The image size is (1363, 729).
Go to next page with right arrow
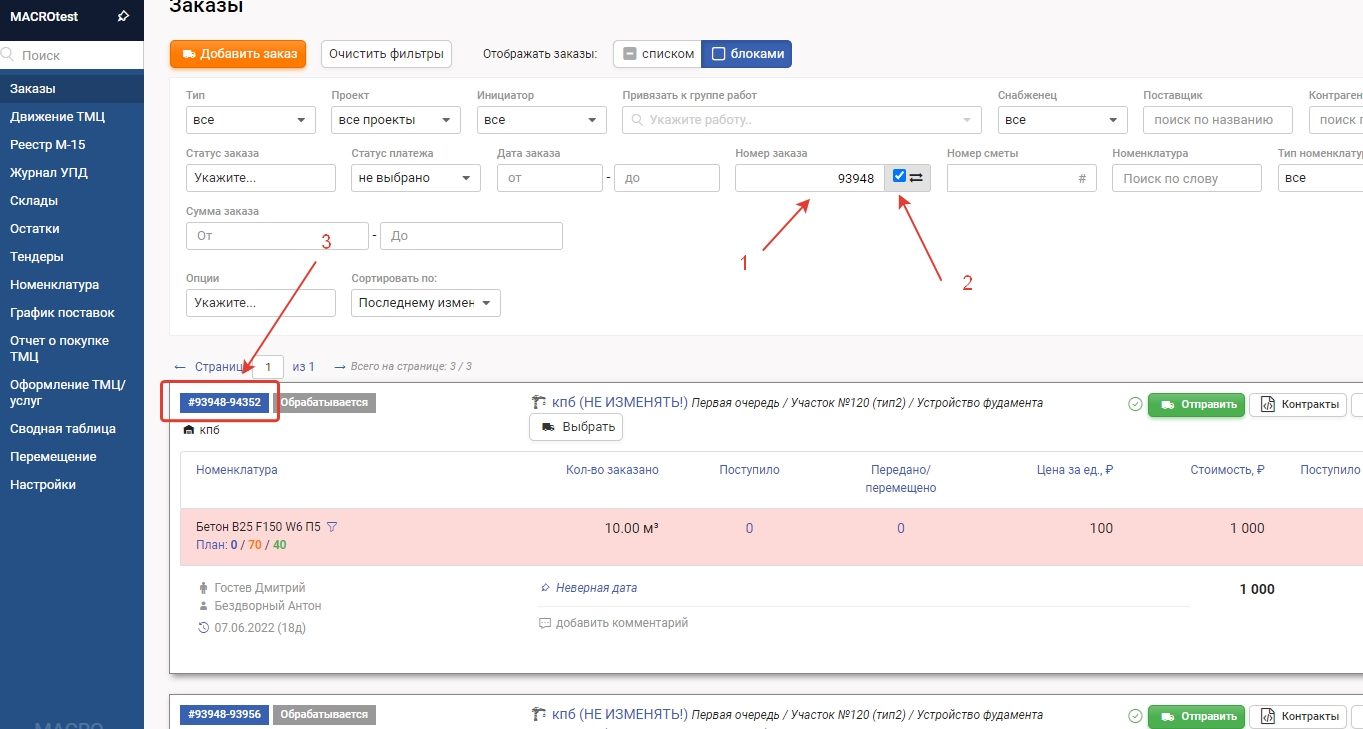pyautogui.click(x=340, y=367)
